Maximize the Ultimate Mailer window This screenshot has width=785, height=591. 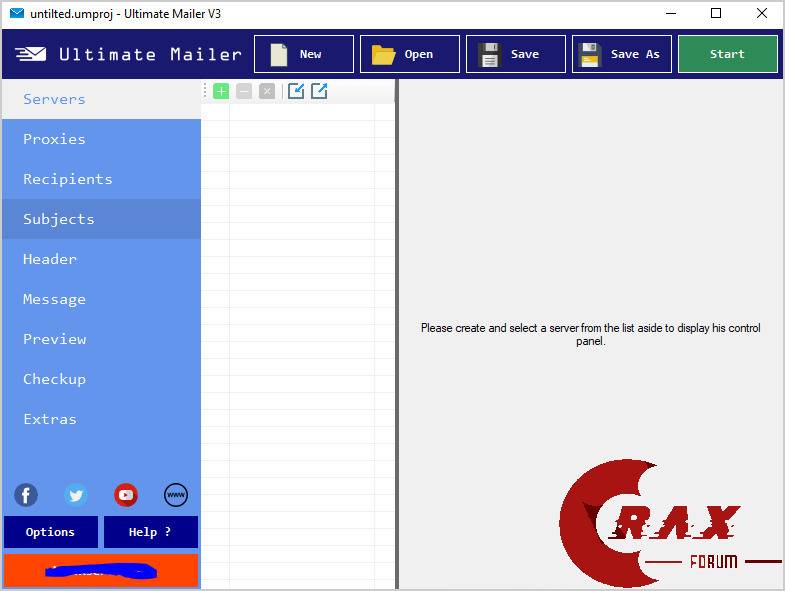coord(716,14)
